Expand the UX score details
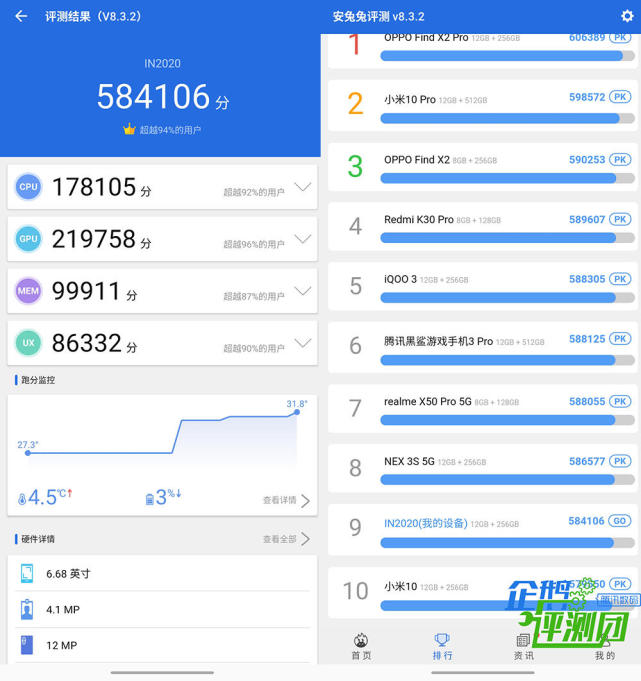Viewport: 641px width, 681px height. 303,343
